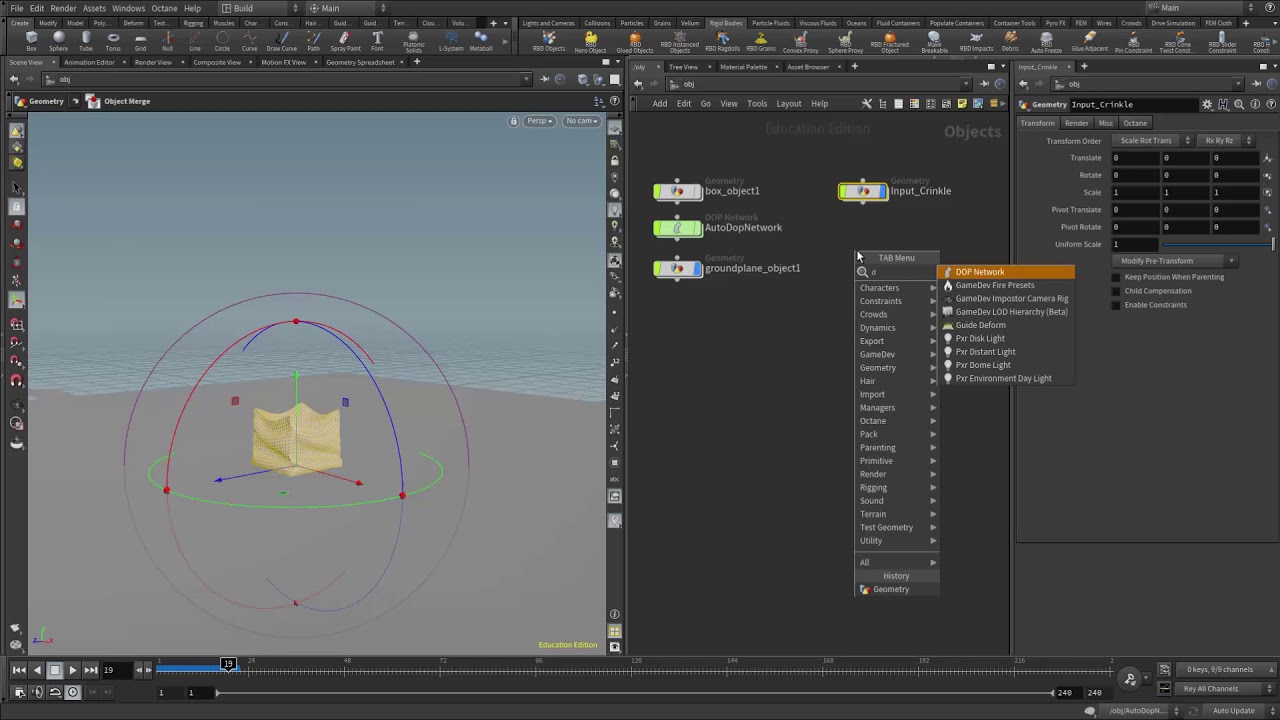Click the RBD Hero Object shelf tool
The image size is (1280, 720).
[x=590, y=42]
